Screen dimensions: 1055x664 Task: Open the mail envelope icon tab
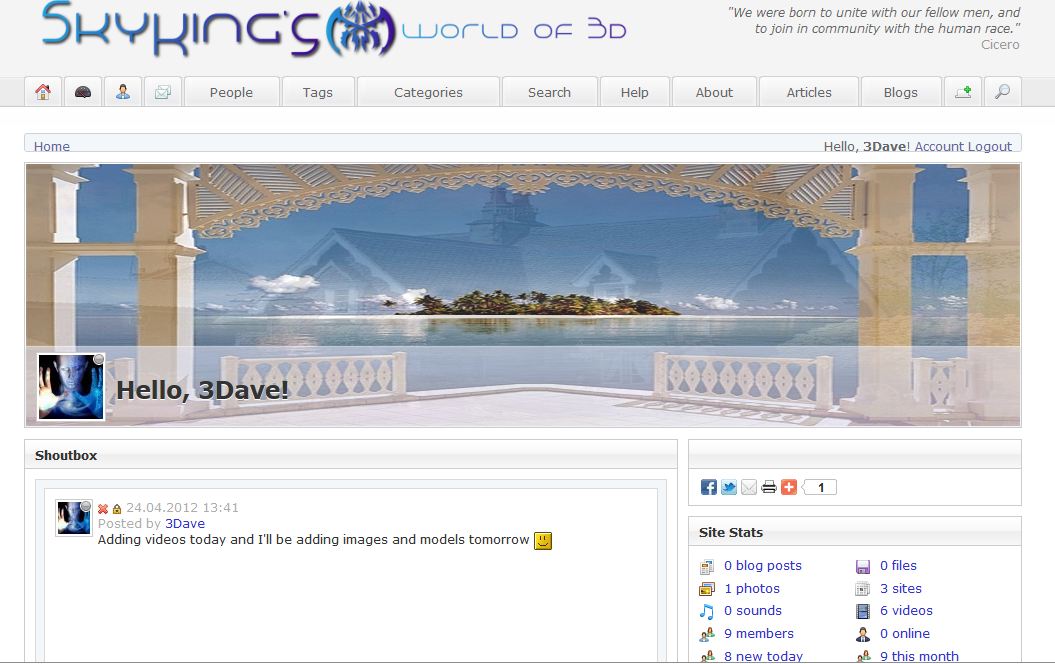pos(163,92)
